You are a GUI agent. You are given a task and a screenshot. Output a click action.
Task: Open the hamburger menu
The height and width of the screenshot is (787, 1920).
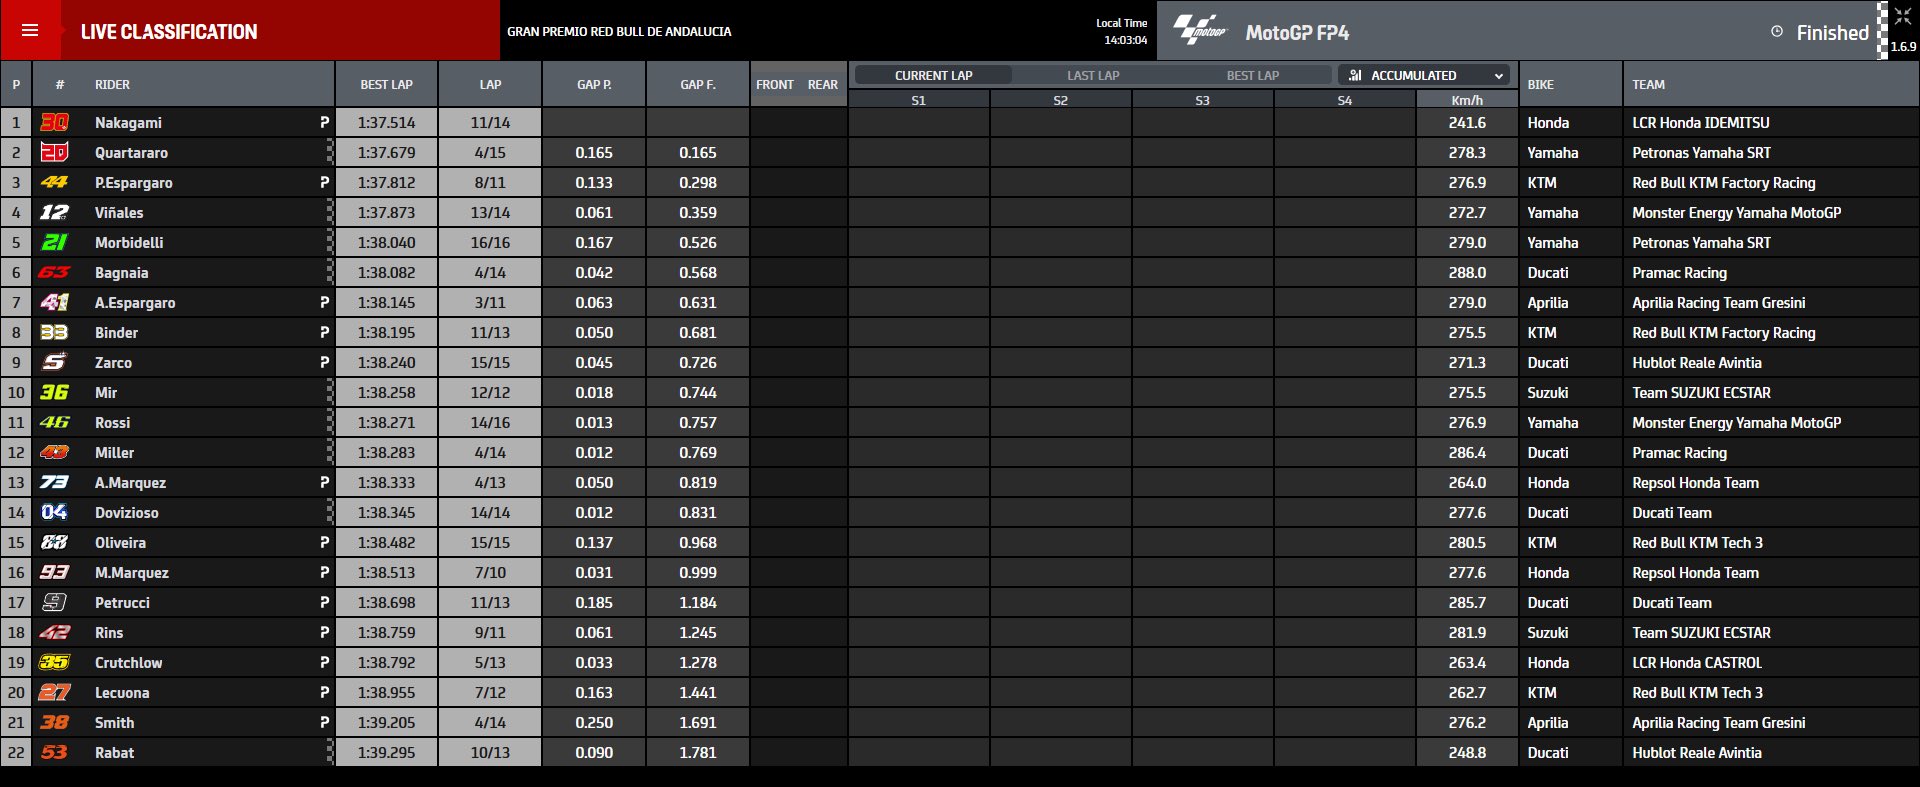tap(30, 30)
